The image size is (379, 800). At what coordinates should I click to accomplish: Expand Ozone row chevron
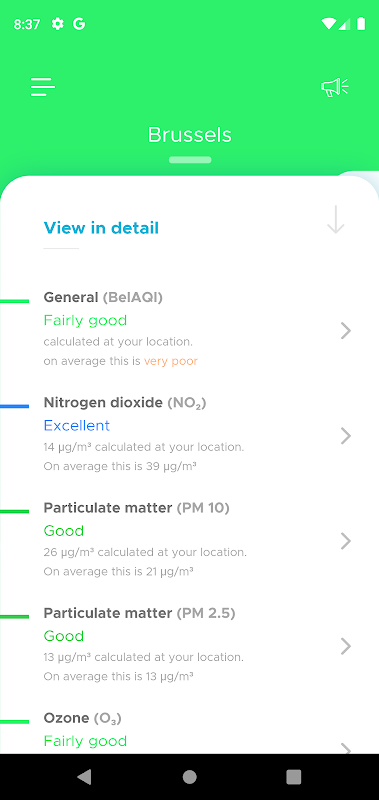(346, 748)
